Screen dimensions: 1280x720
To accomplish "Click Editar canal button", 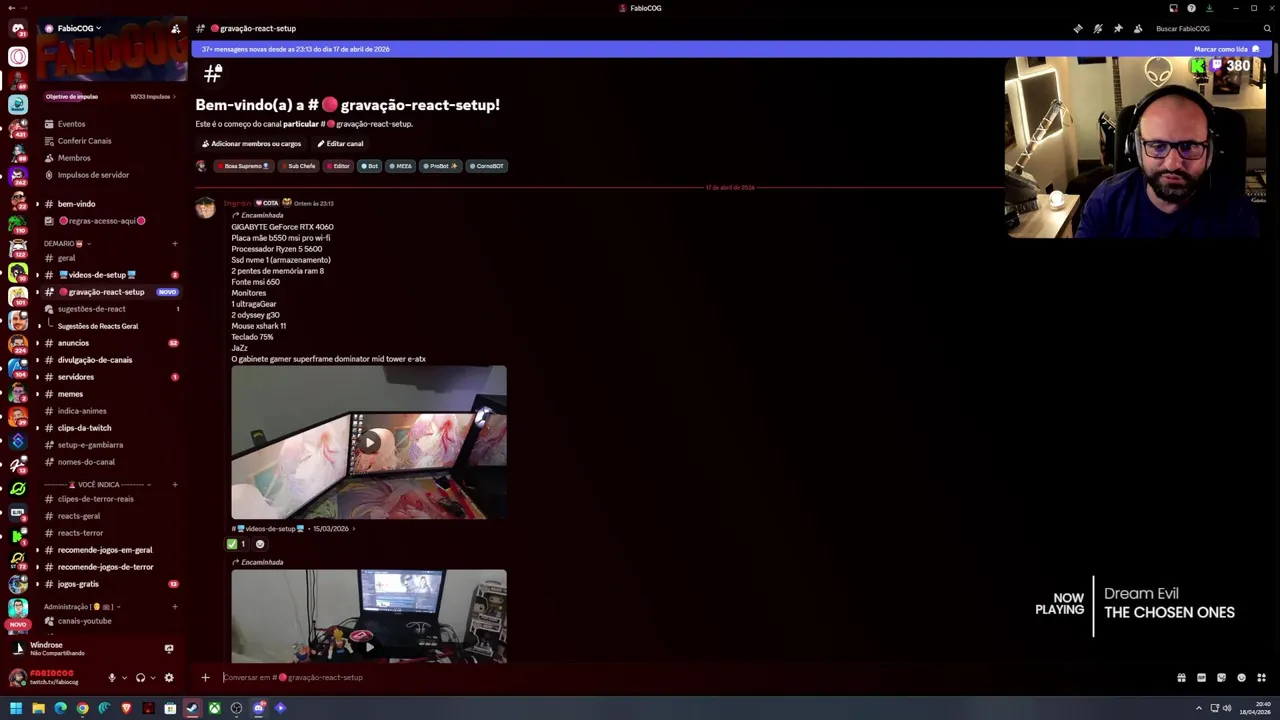I will pos(340,144).
